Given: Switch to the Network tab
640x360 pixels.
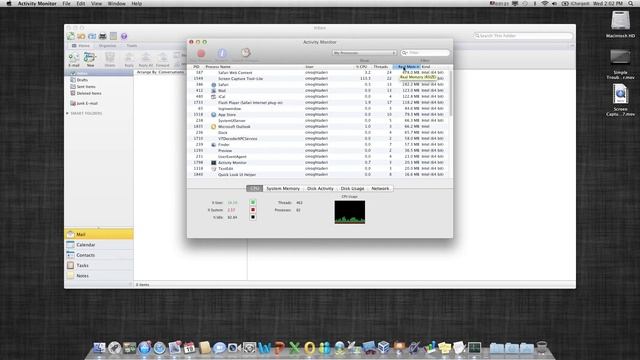Looking at the screenshot, I should pyautogui.click(x=380, y=189).
